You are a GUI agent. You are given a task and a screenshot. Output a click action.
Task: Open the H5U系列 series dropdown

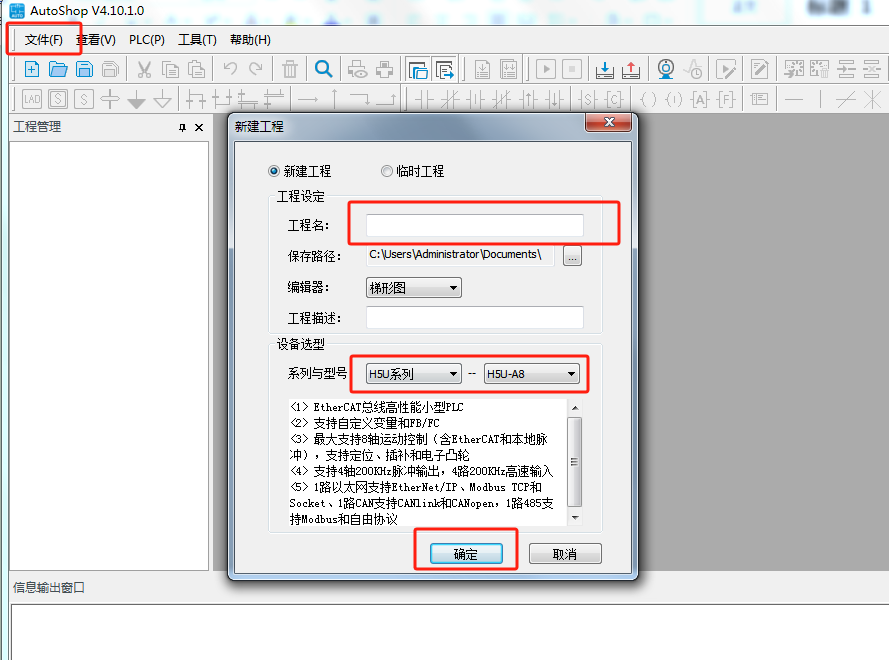pos(413,374)
